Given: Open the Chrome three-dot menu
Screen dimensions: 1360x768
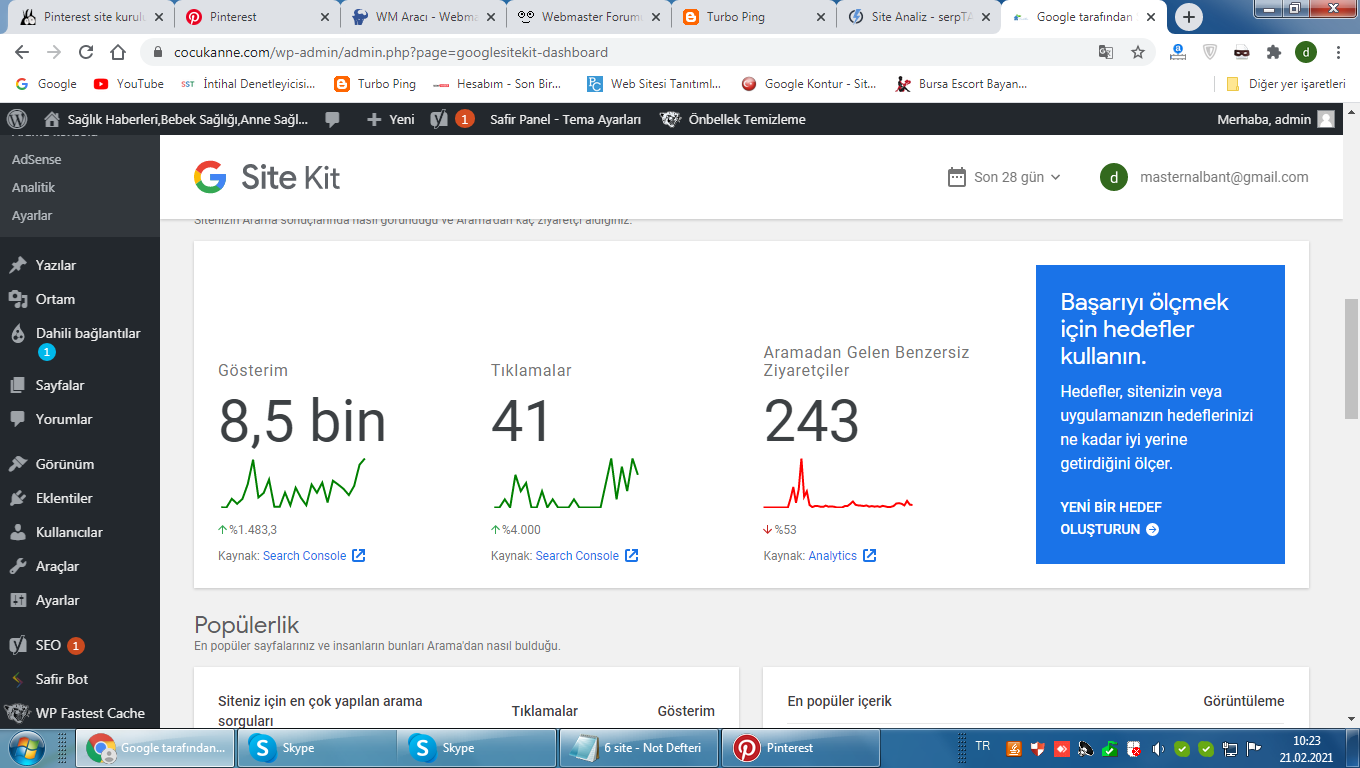Looking at the screenshot, I should [x=1338, y=52].
